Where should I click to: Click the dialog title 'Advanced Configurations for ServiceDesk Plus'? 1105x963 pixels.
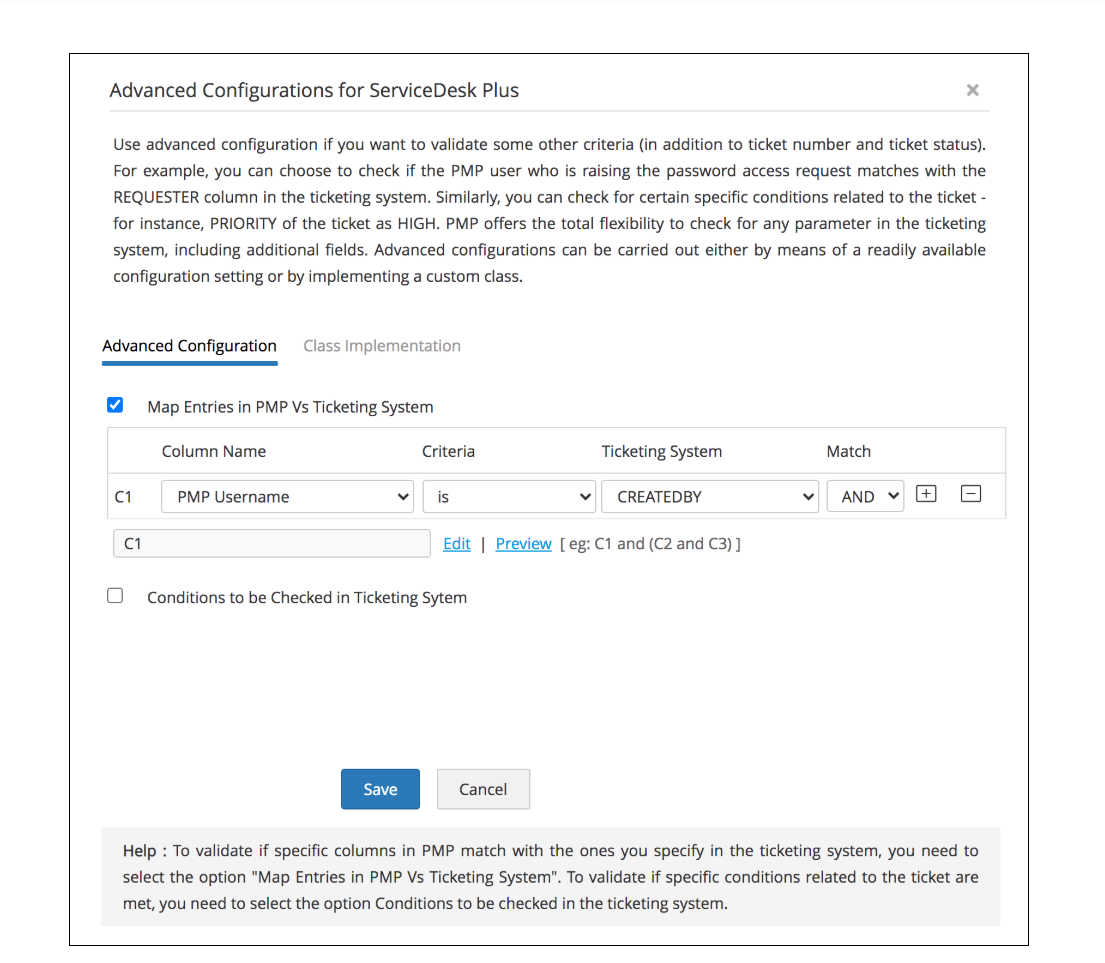coord(314,90)
